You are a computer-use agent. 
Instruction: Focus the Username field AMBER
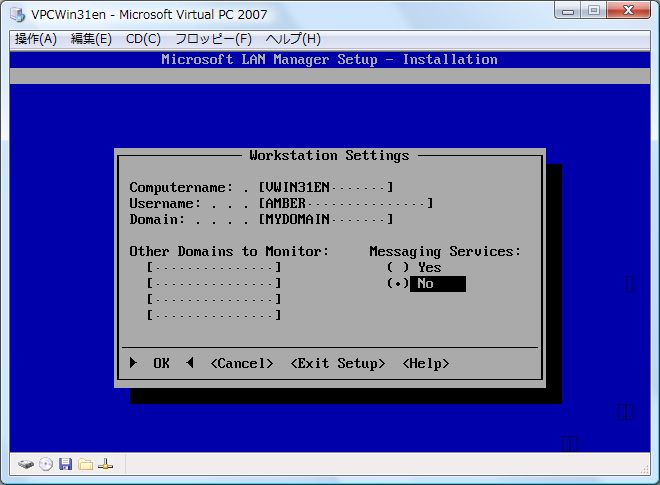click(346, 203)
